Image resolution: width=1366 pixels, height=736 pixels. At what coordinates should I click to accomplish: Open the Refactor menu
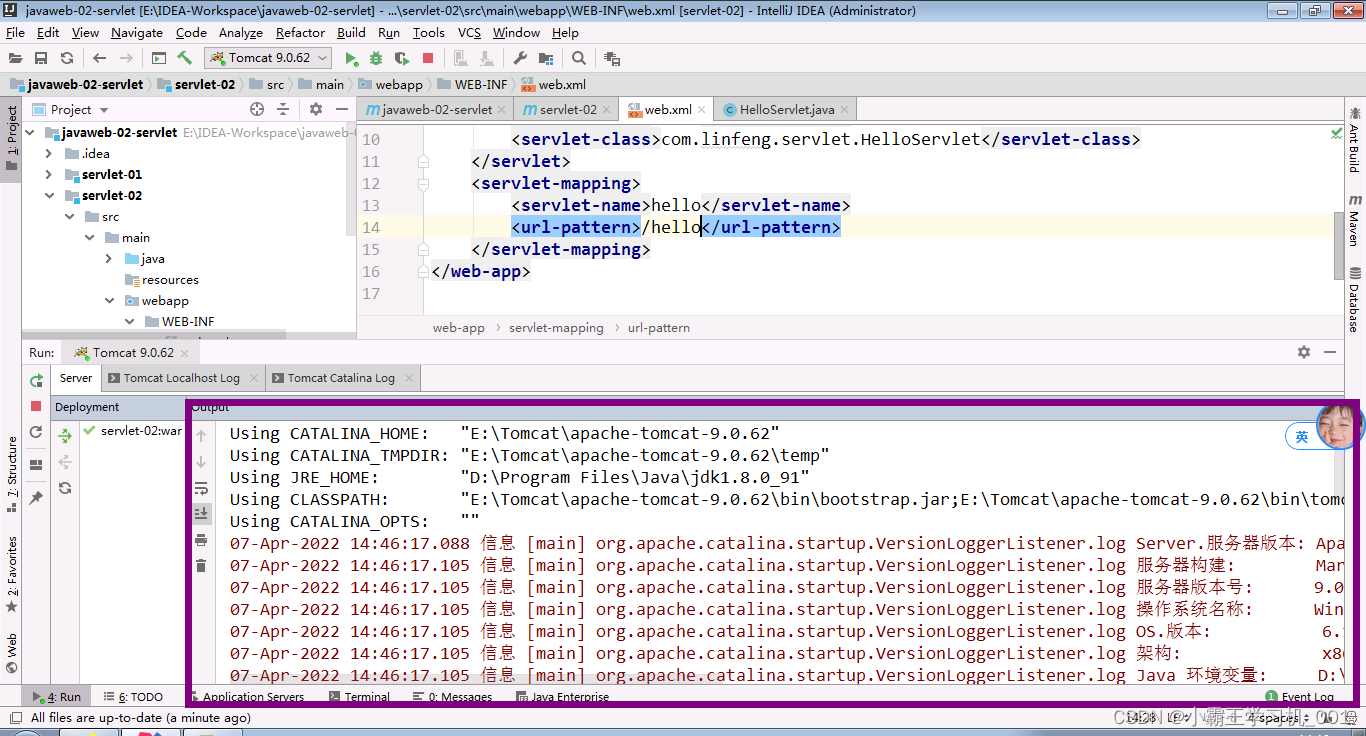click(300, 32)
